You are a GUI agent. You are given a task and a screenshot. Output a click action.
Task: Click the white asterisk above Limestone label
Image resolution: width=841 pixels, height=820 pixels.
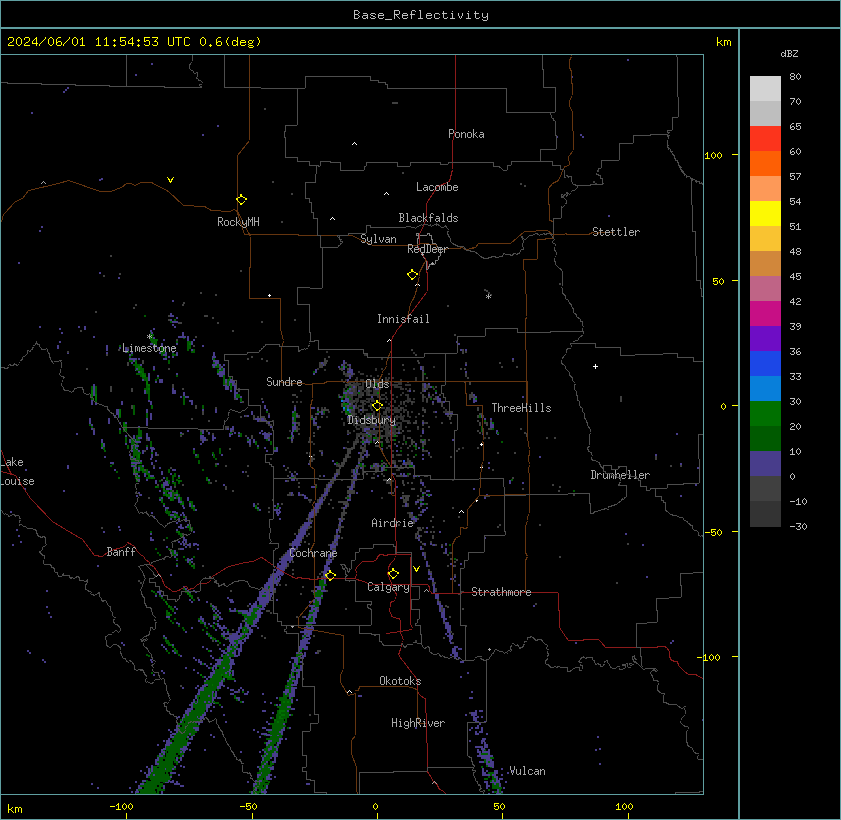[150, 337]
